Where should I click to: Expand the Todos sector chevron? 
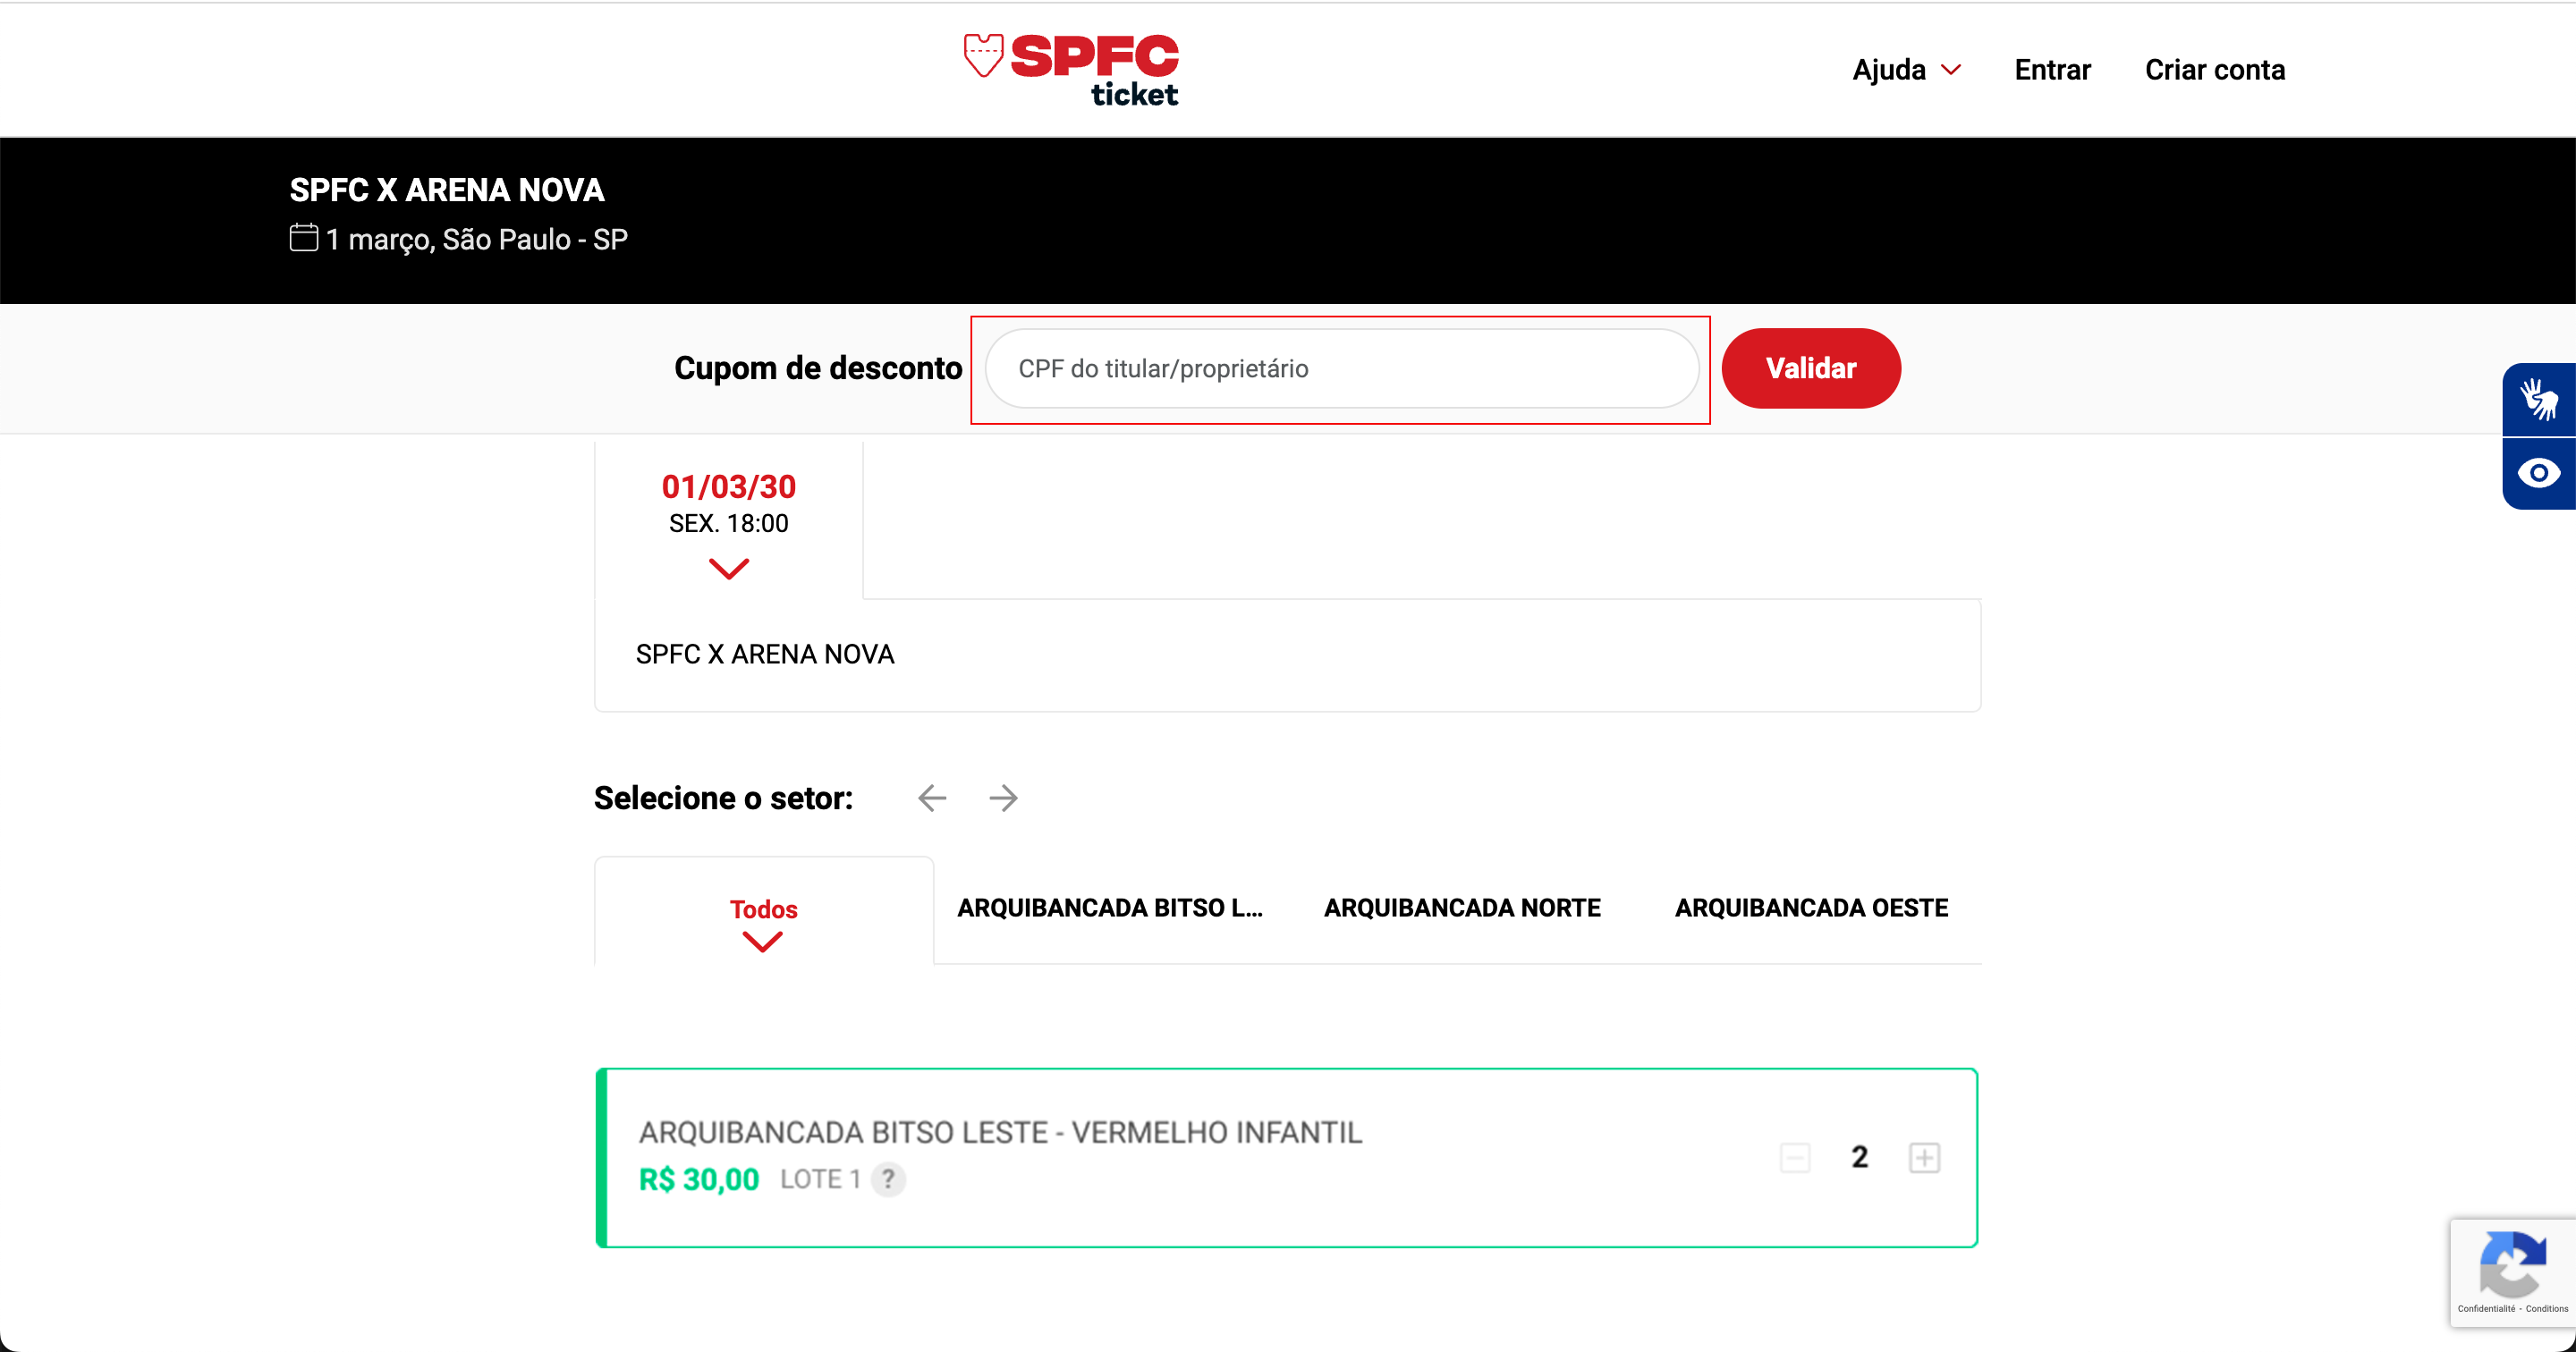(762, 942)
